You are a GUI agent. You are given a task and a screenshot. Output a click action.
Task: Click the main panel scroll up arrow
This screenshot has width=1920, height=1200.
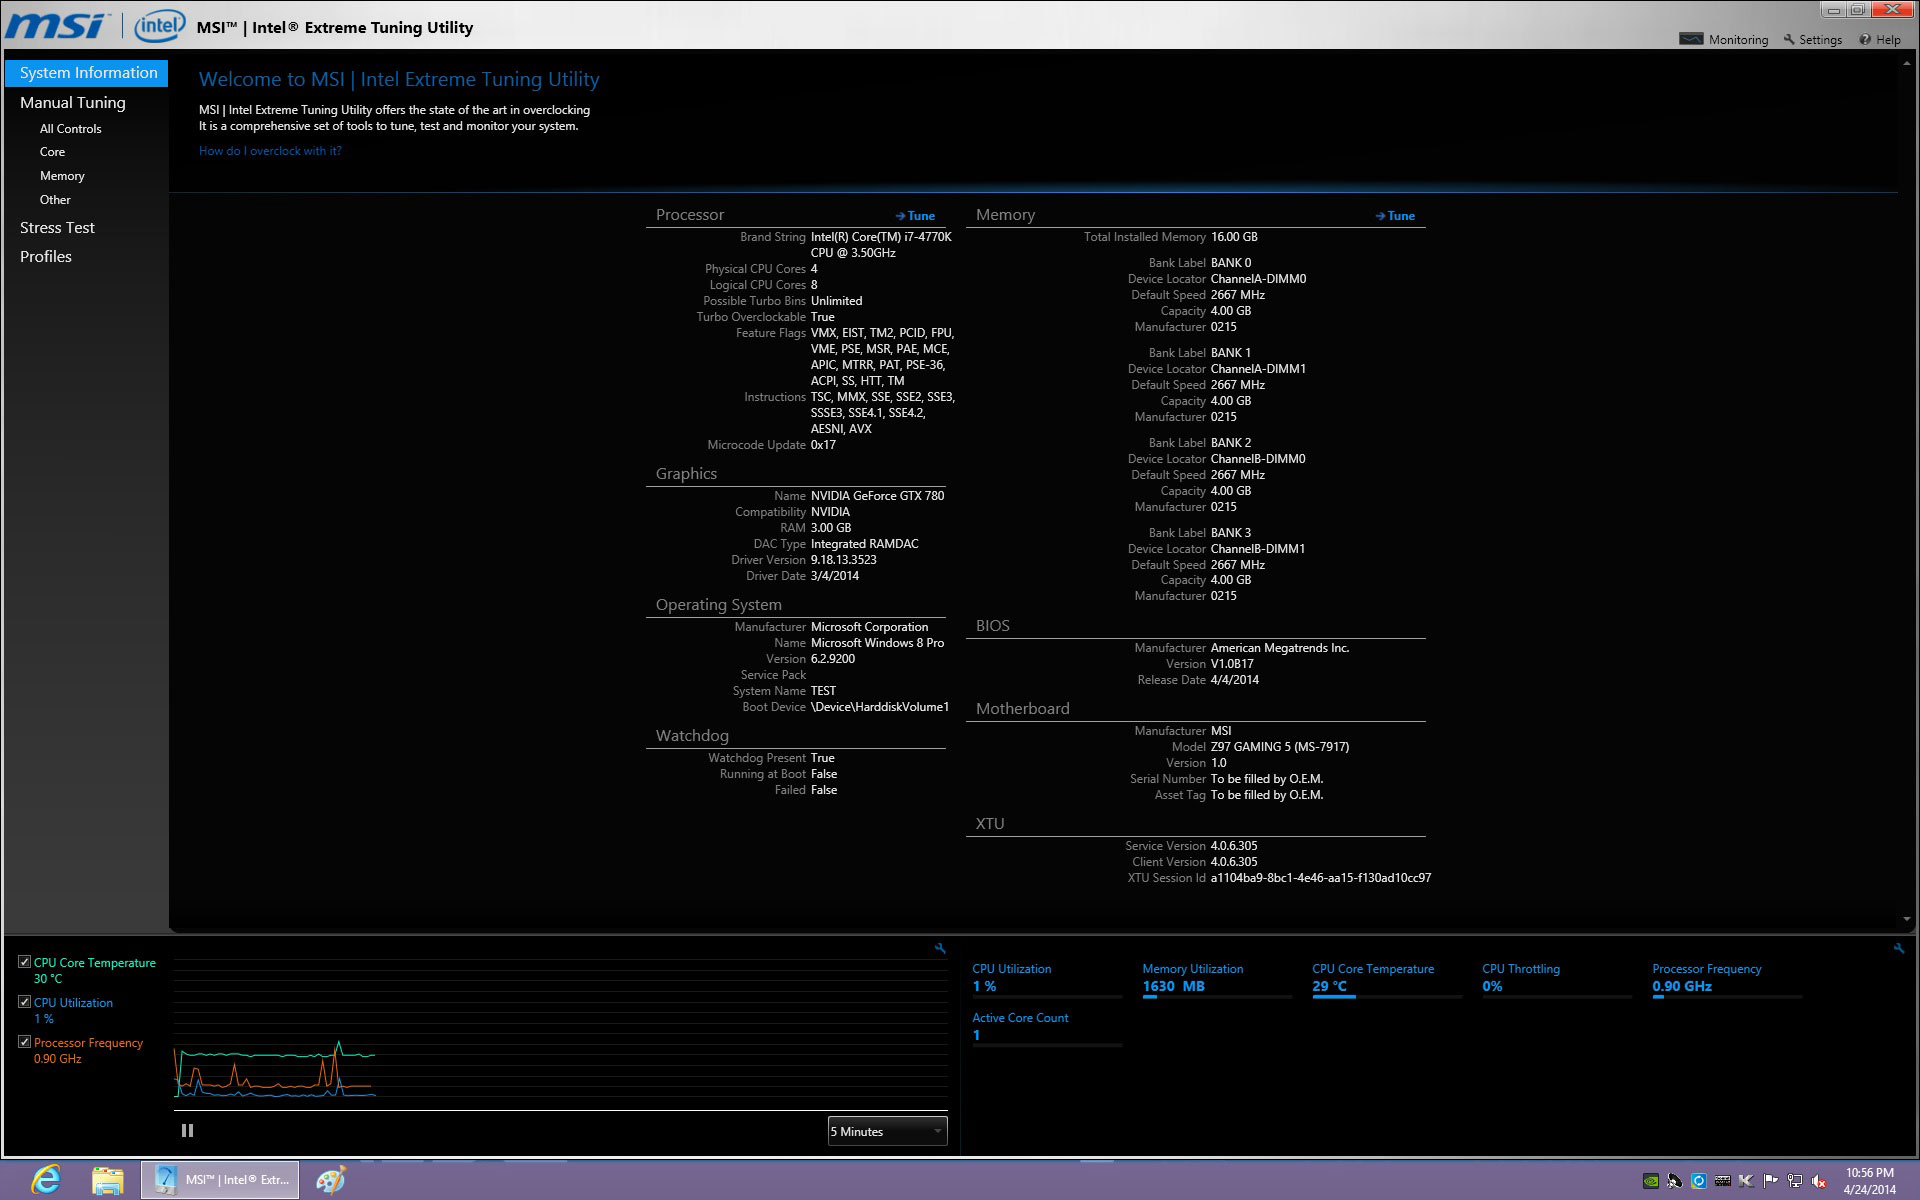[x=1907, y=62]
